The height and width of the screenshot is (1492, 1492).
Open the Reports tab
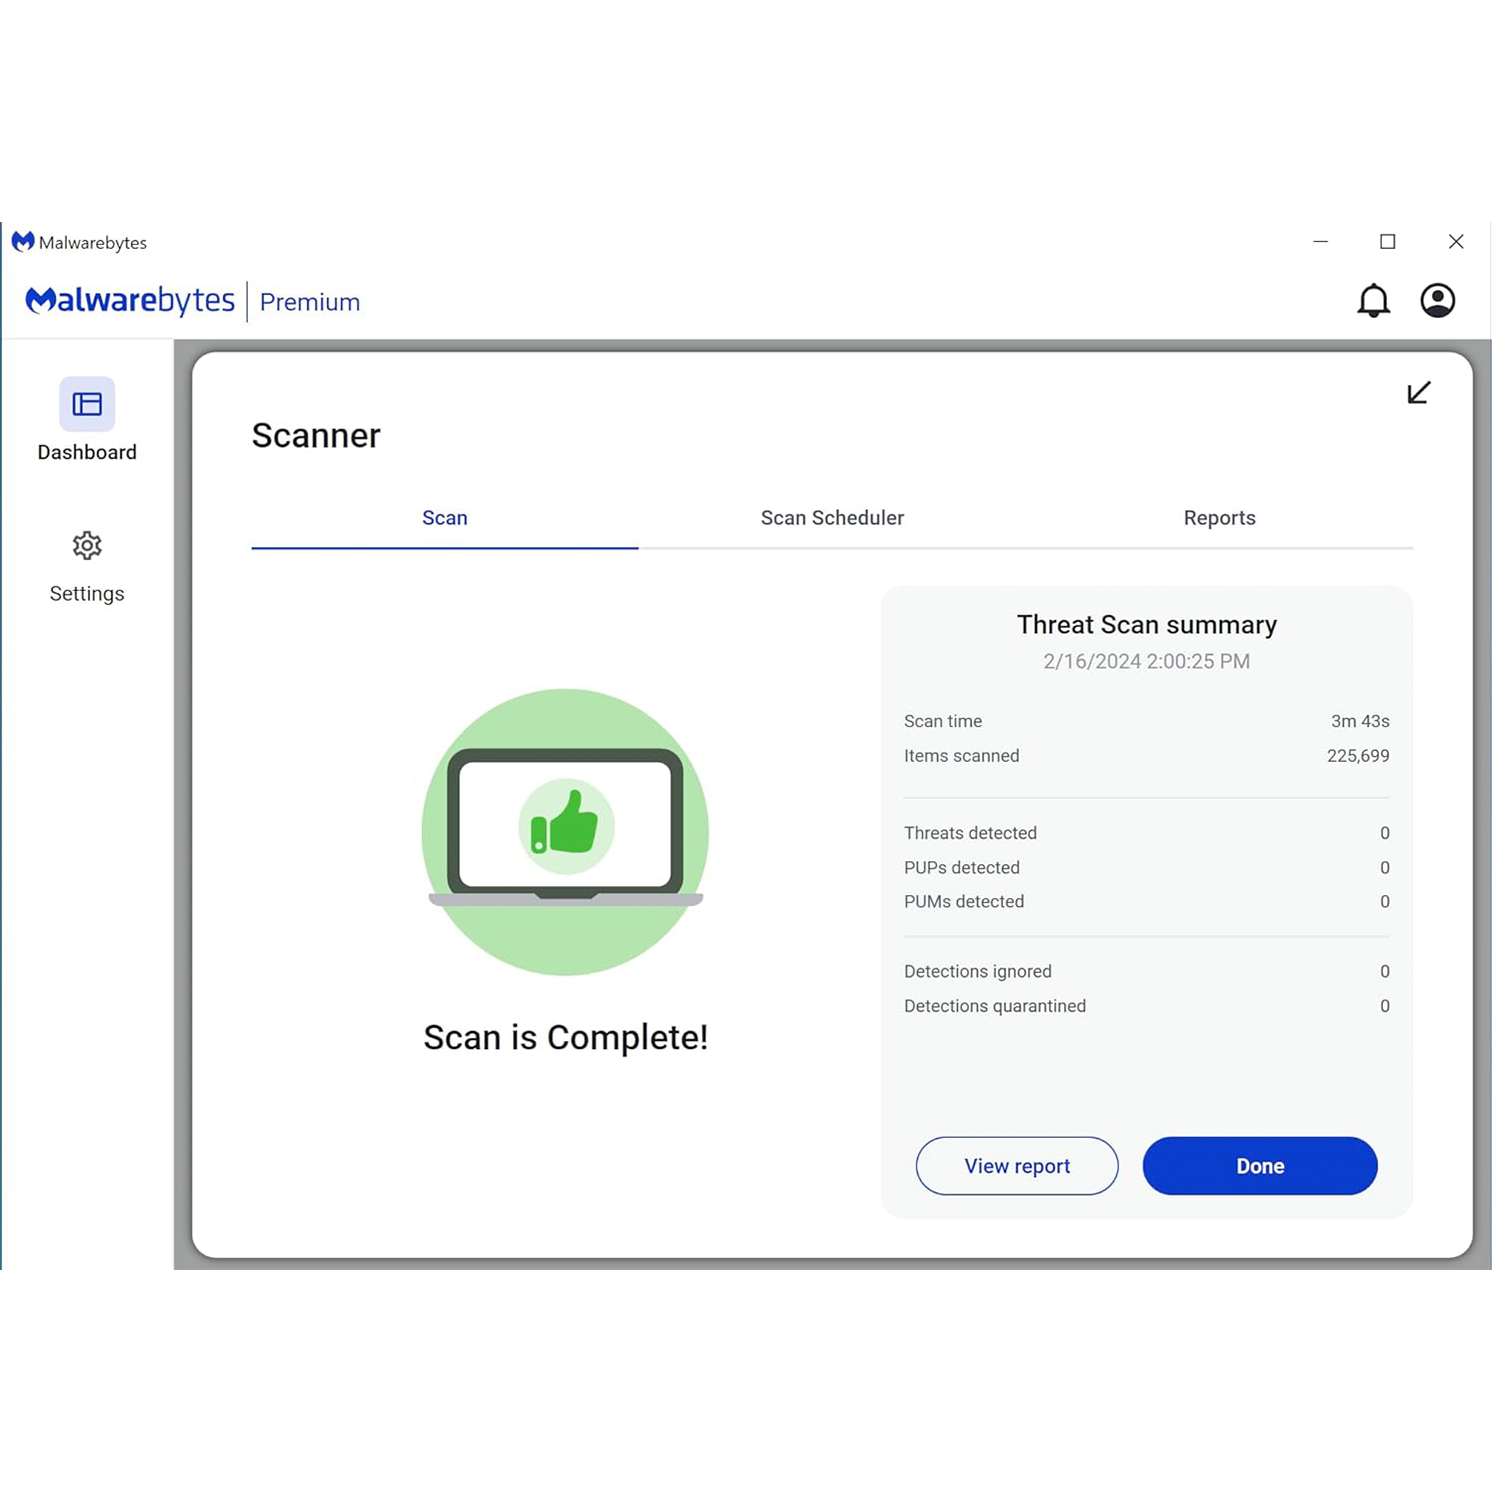[x=1219, y=518]
